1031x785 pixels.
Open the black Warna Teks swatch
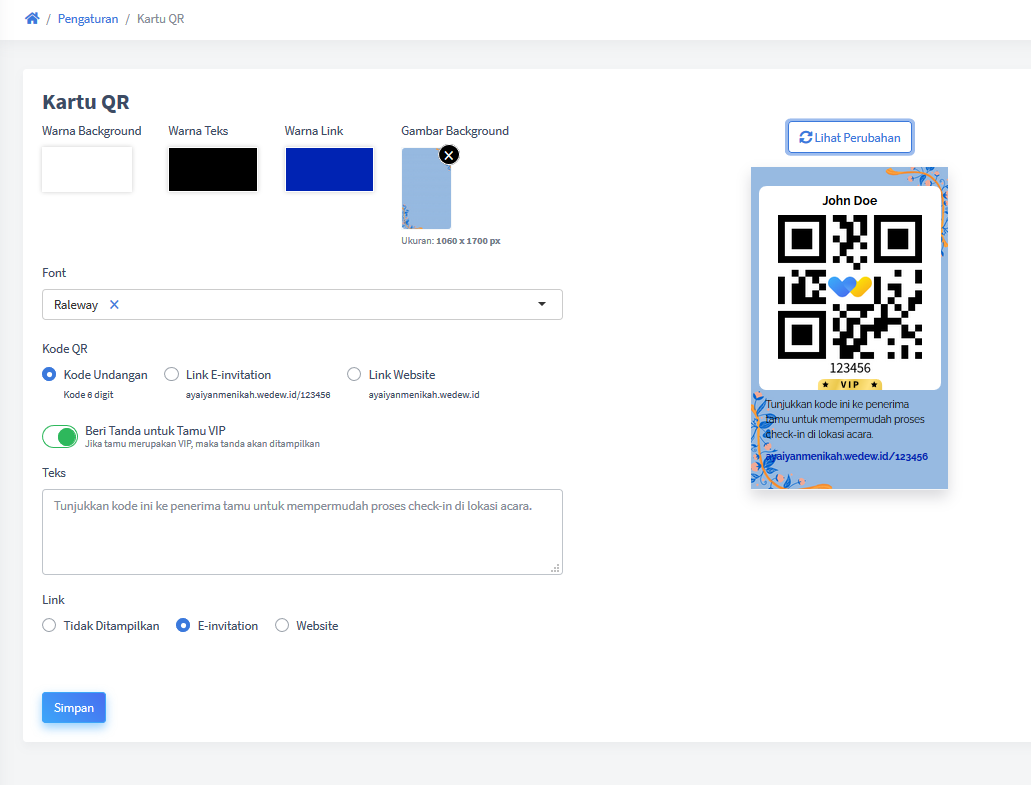click(x=213, y=170)
